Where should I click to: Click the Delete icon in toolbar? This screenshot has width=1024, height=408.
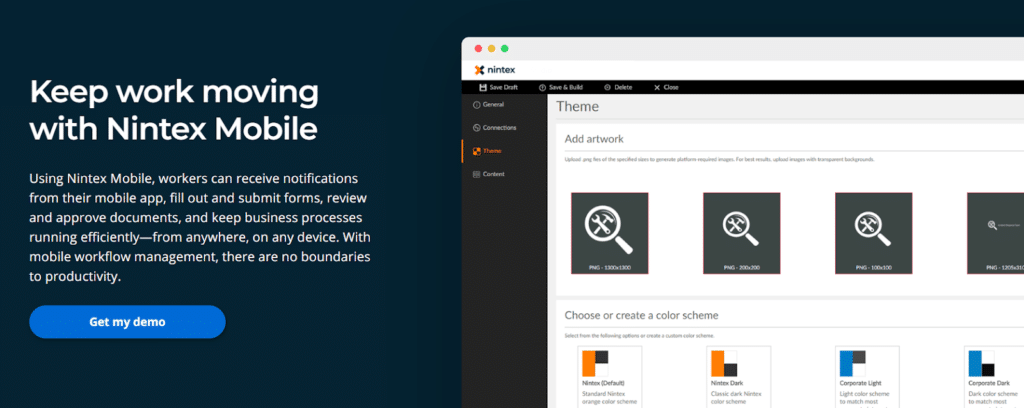[606, 88]
